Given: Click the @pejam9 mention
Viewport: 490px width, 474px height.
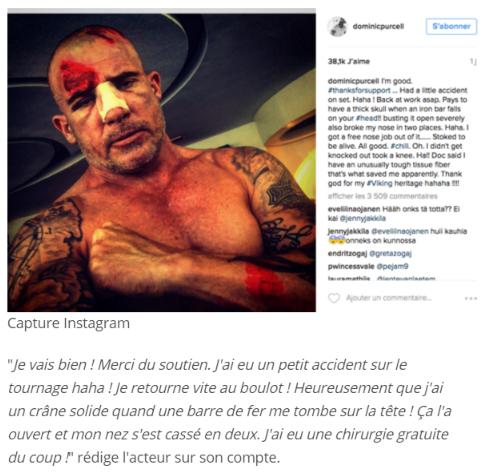Looking at the screenshot, I should pos(392,266).
